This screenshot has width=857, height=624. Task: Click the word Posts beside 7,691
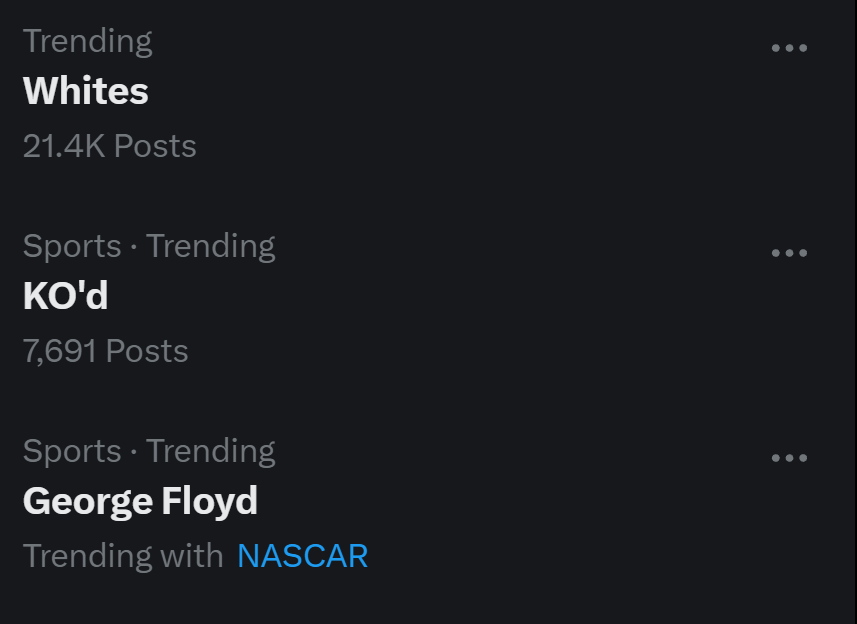coord(147,351)
